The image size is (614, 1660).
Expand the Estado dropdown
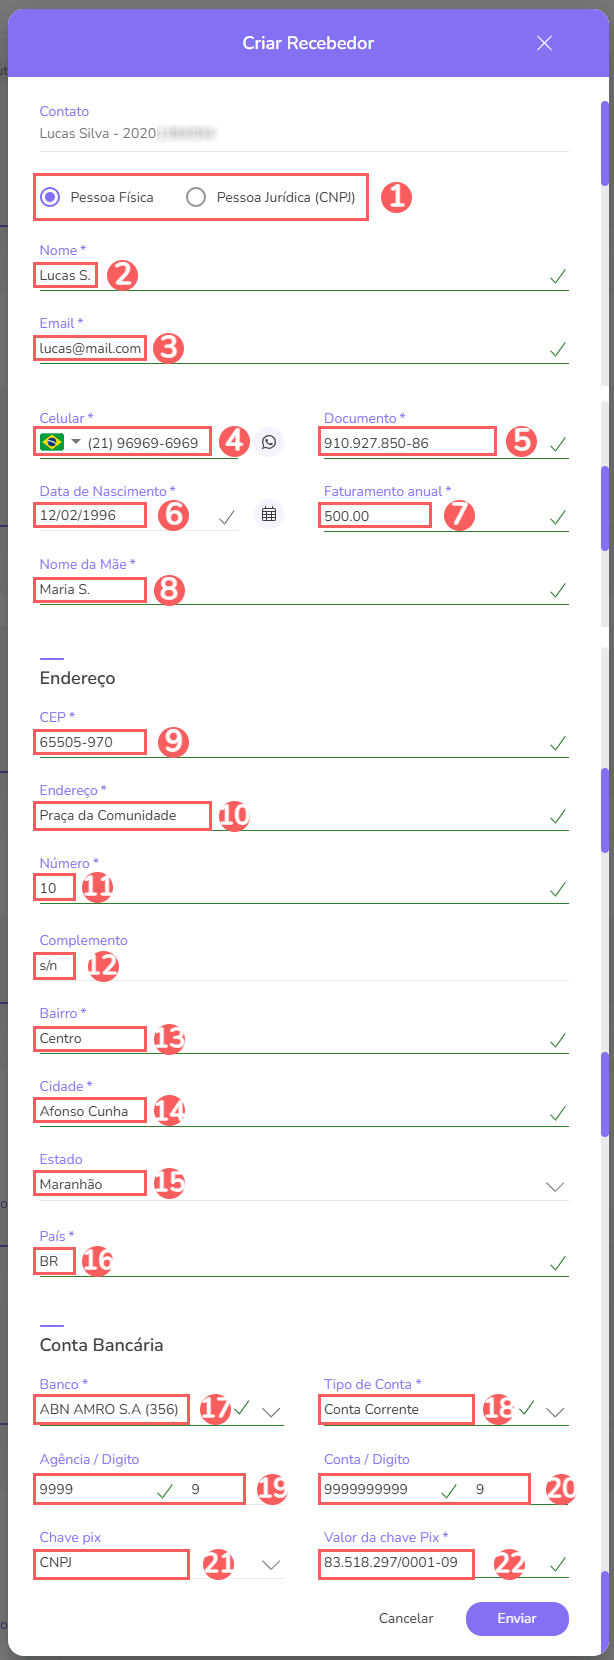point(554,1186)
